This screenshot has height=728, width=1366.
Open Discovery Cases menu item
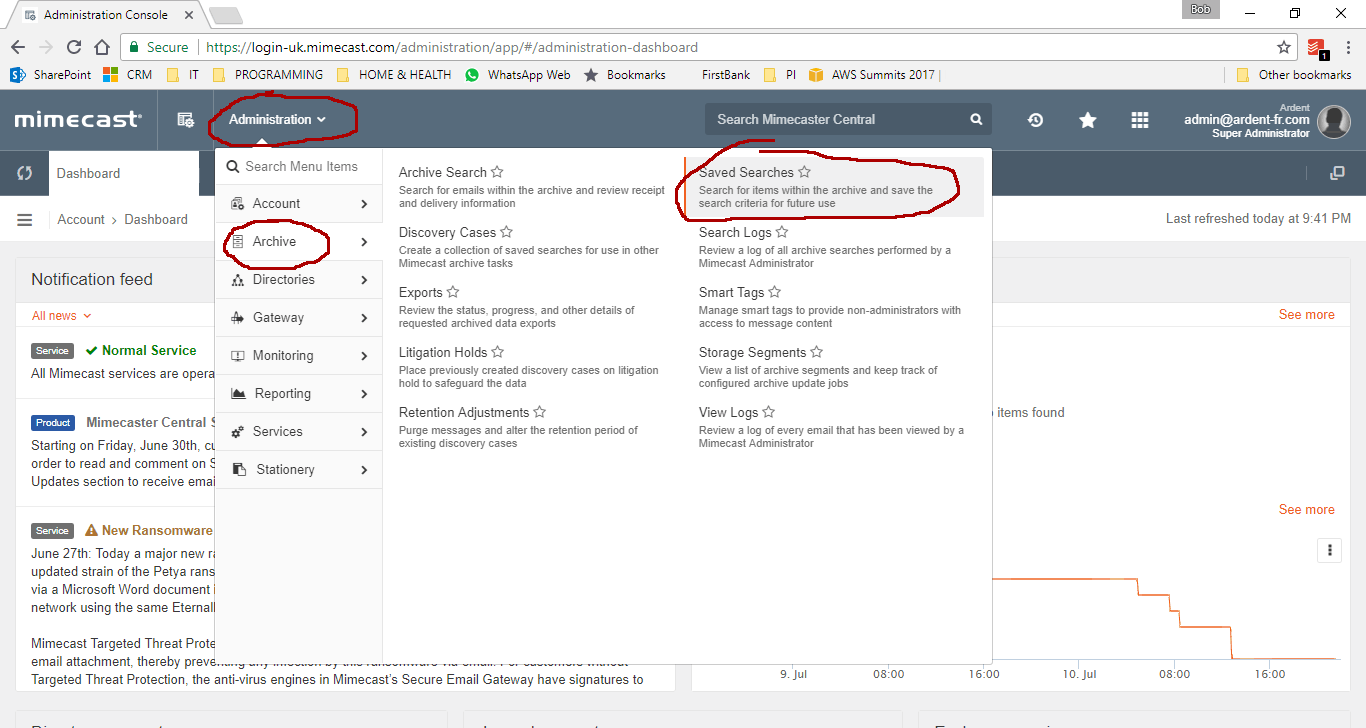point(447,232)
